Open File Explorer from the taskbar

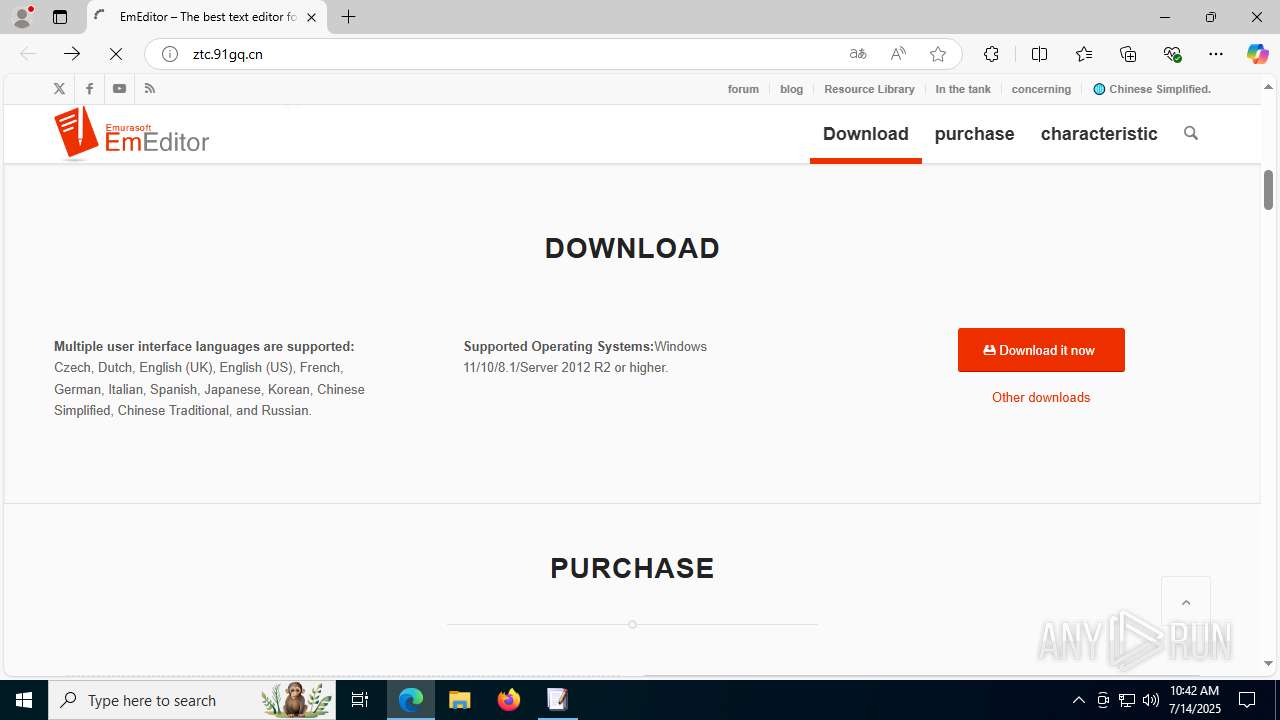pyautogui.click(x=460, y=700)
